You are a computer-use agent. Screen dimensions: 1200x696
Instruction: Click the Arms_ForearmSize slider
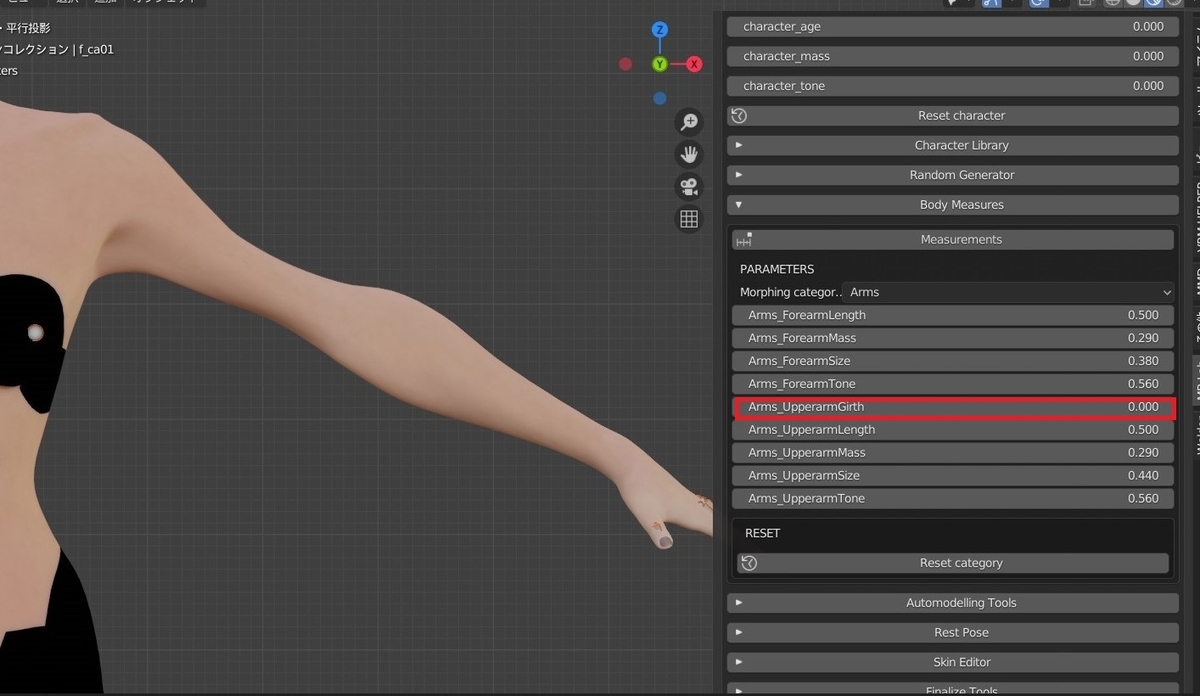953,361
